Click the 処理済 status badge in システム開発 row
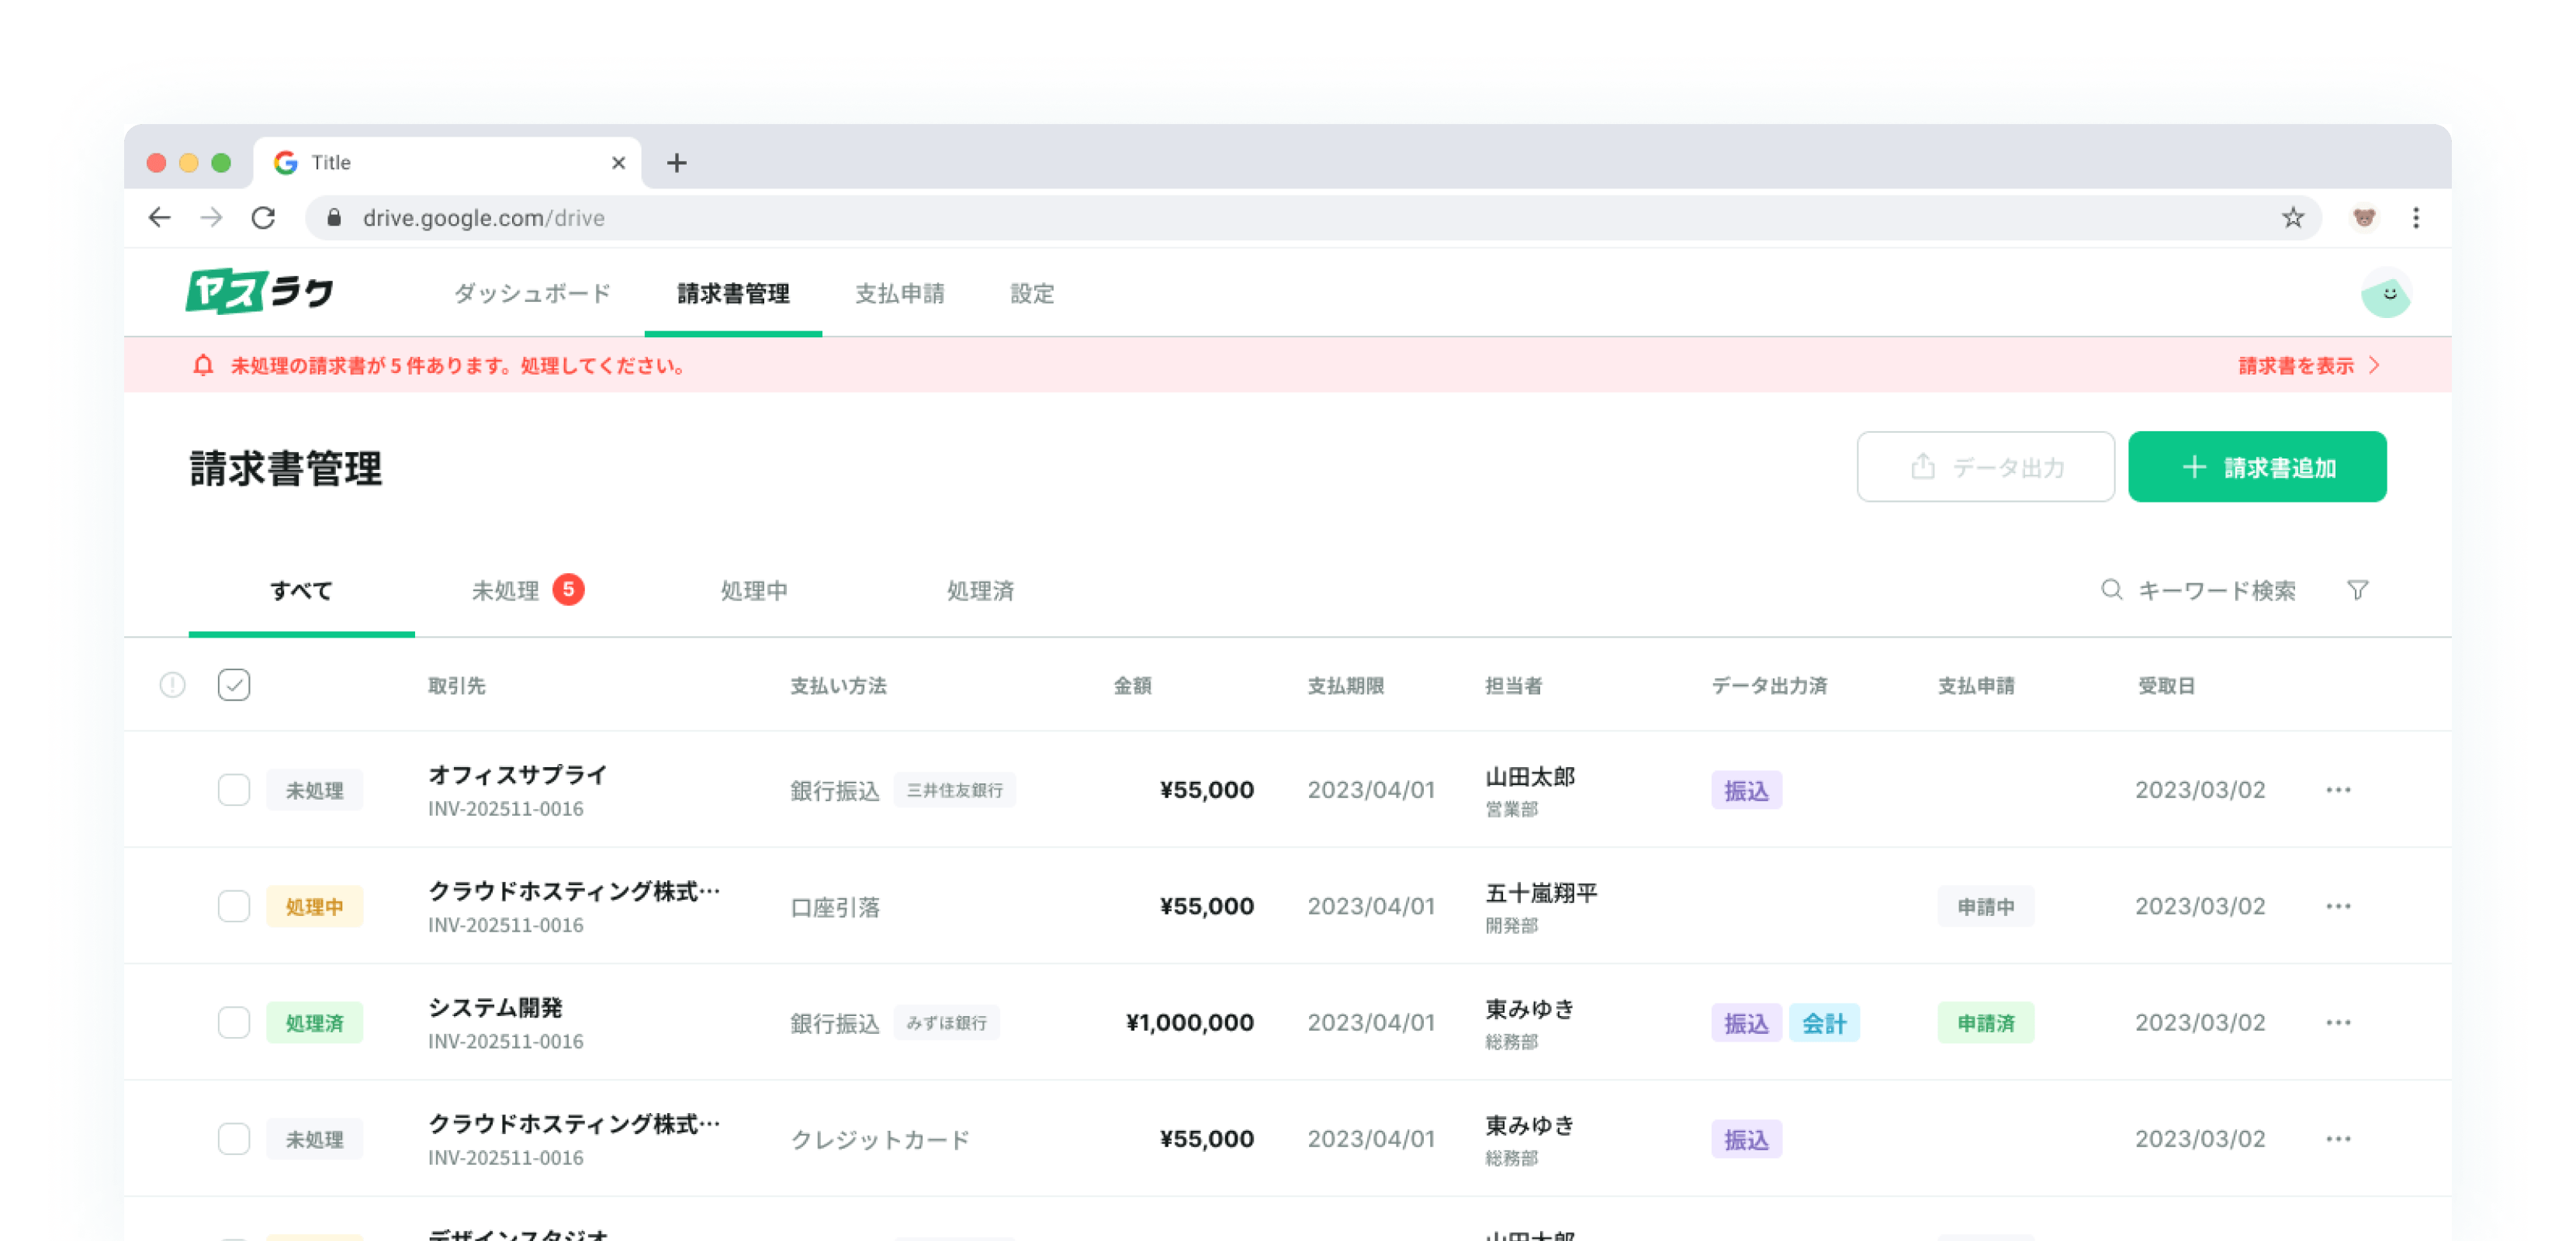This screenshot has height=1241, width=2576. [314, 1023]
